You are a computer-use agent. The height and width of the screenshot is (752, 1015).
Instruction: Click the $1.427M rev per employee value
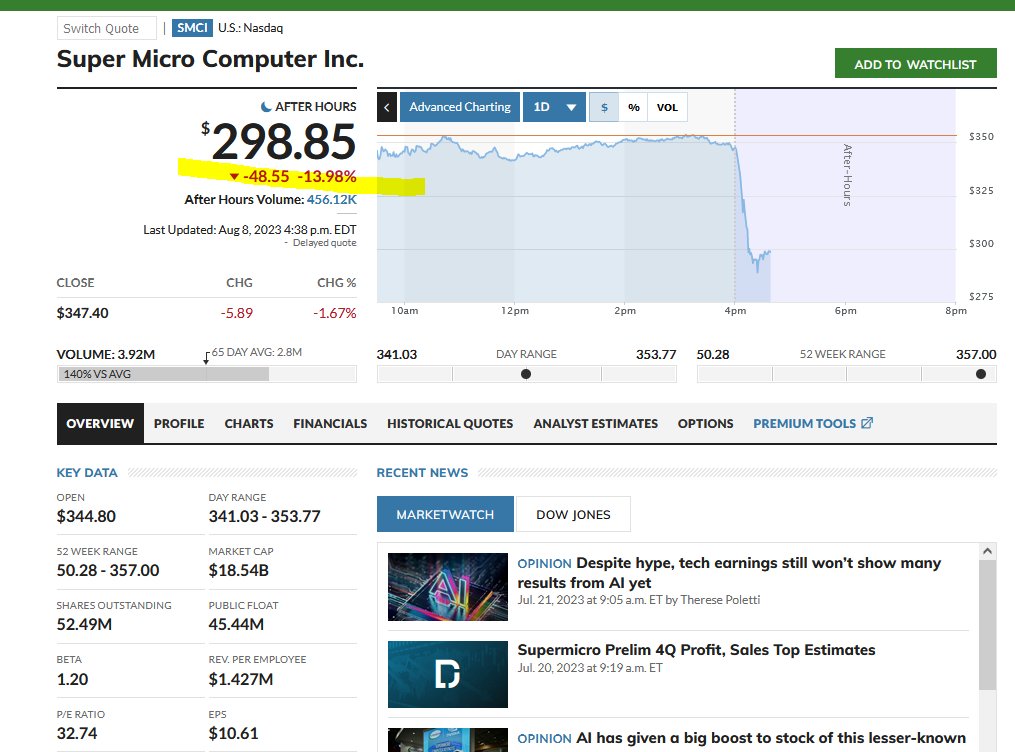pyautogui.click(x=241, y=680)
